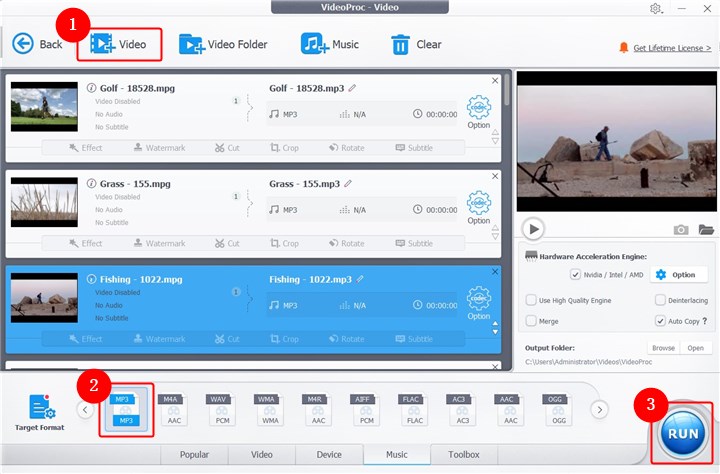
Task: Rename Golf - 18528.mp3 with pencil icon
Action: point(352,88)
